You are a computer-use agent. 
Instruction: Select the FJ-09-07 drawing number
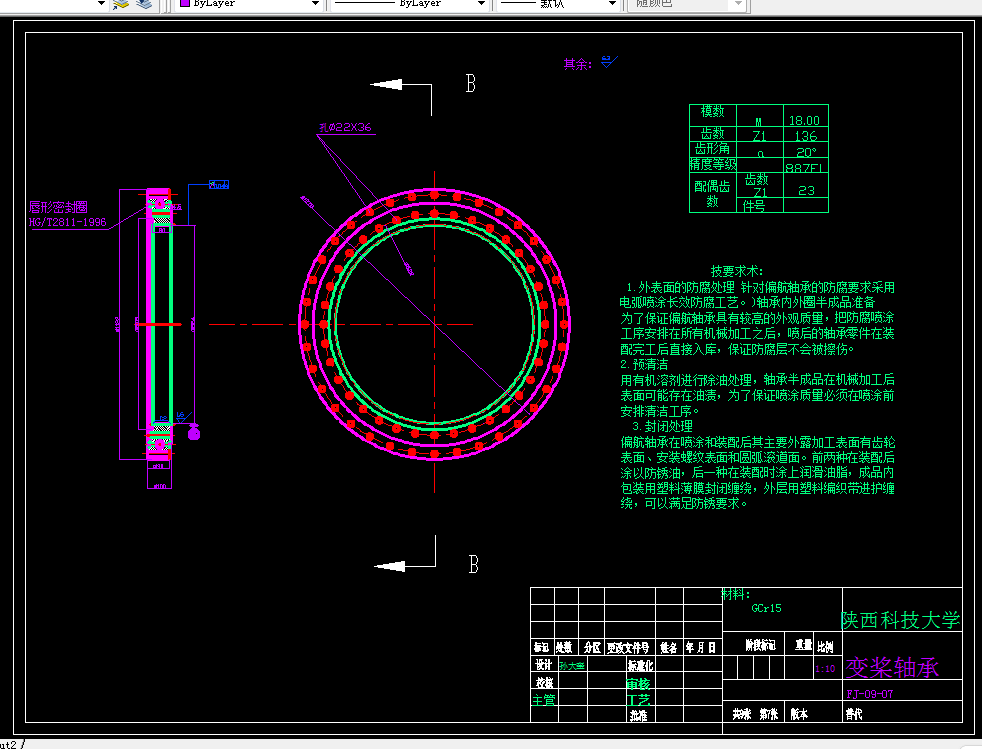coord(870,694)
